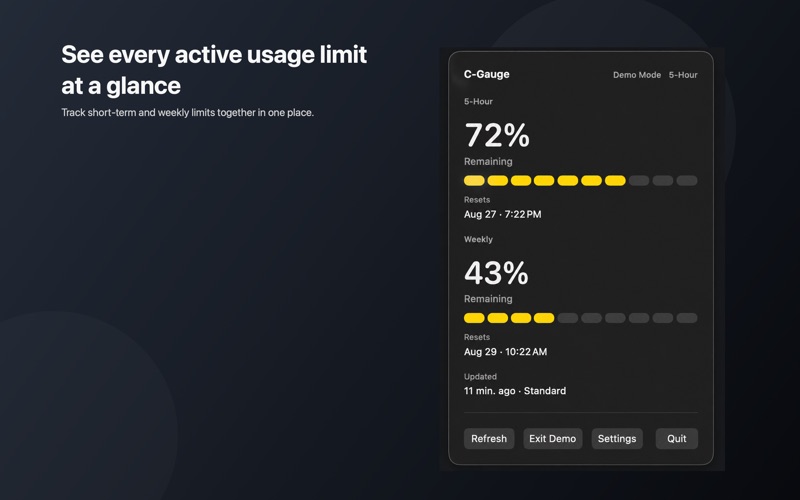The width and height of the screenshot is (800, 500).
Task: Click the Demo Mode label
Action: pyautogui.click(x=637, y=75)
